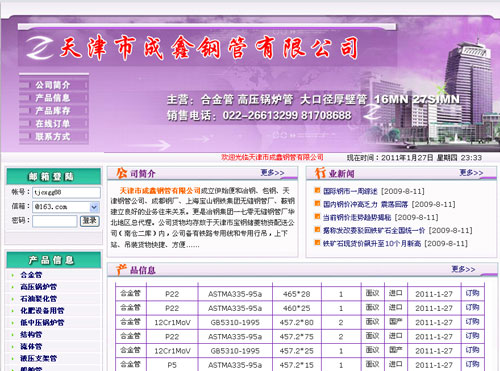The height and width of the screenshot is (371, 500).
Task: Click 更多>> in 公司简介 section
Action: click(x=272, y=173)
